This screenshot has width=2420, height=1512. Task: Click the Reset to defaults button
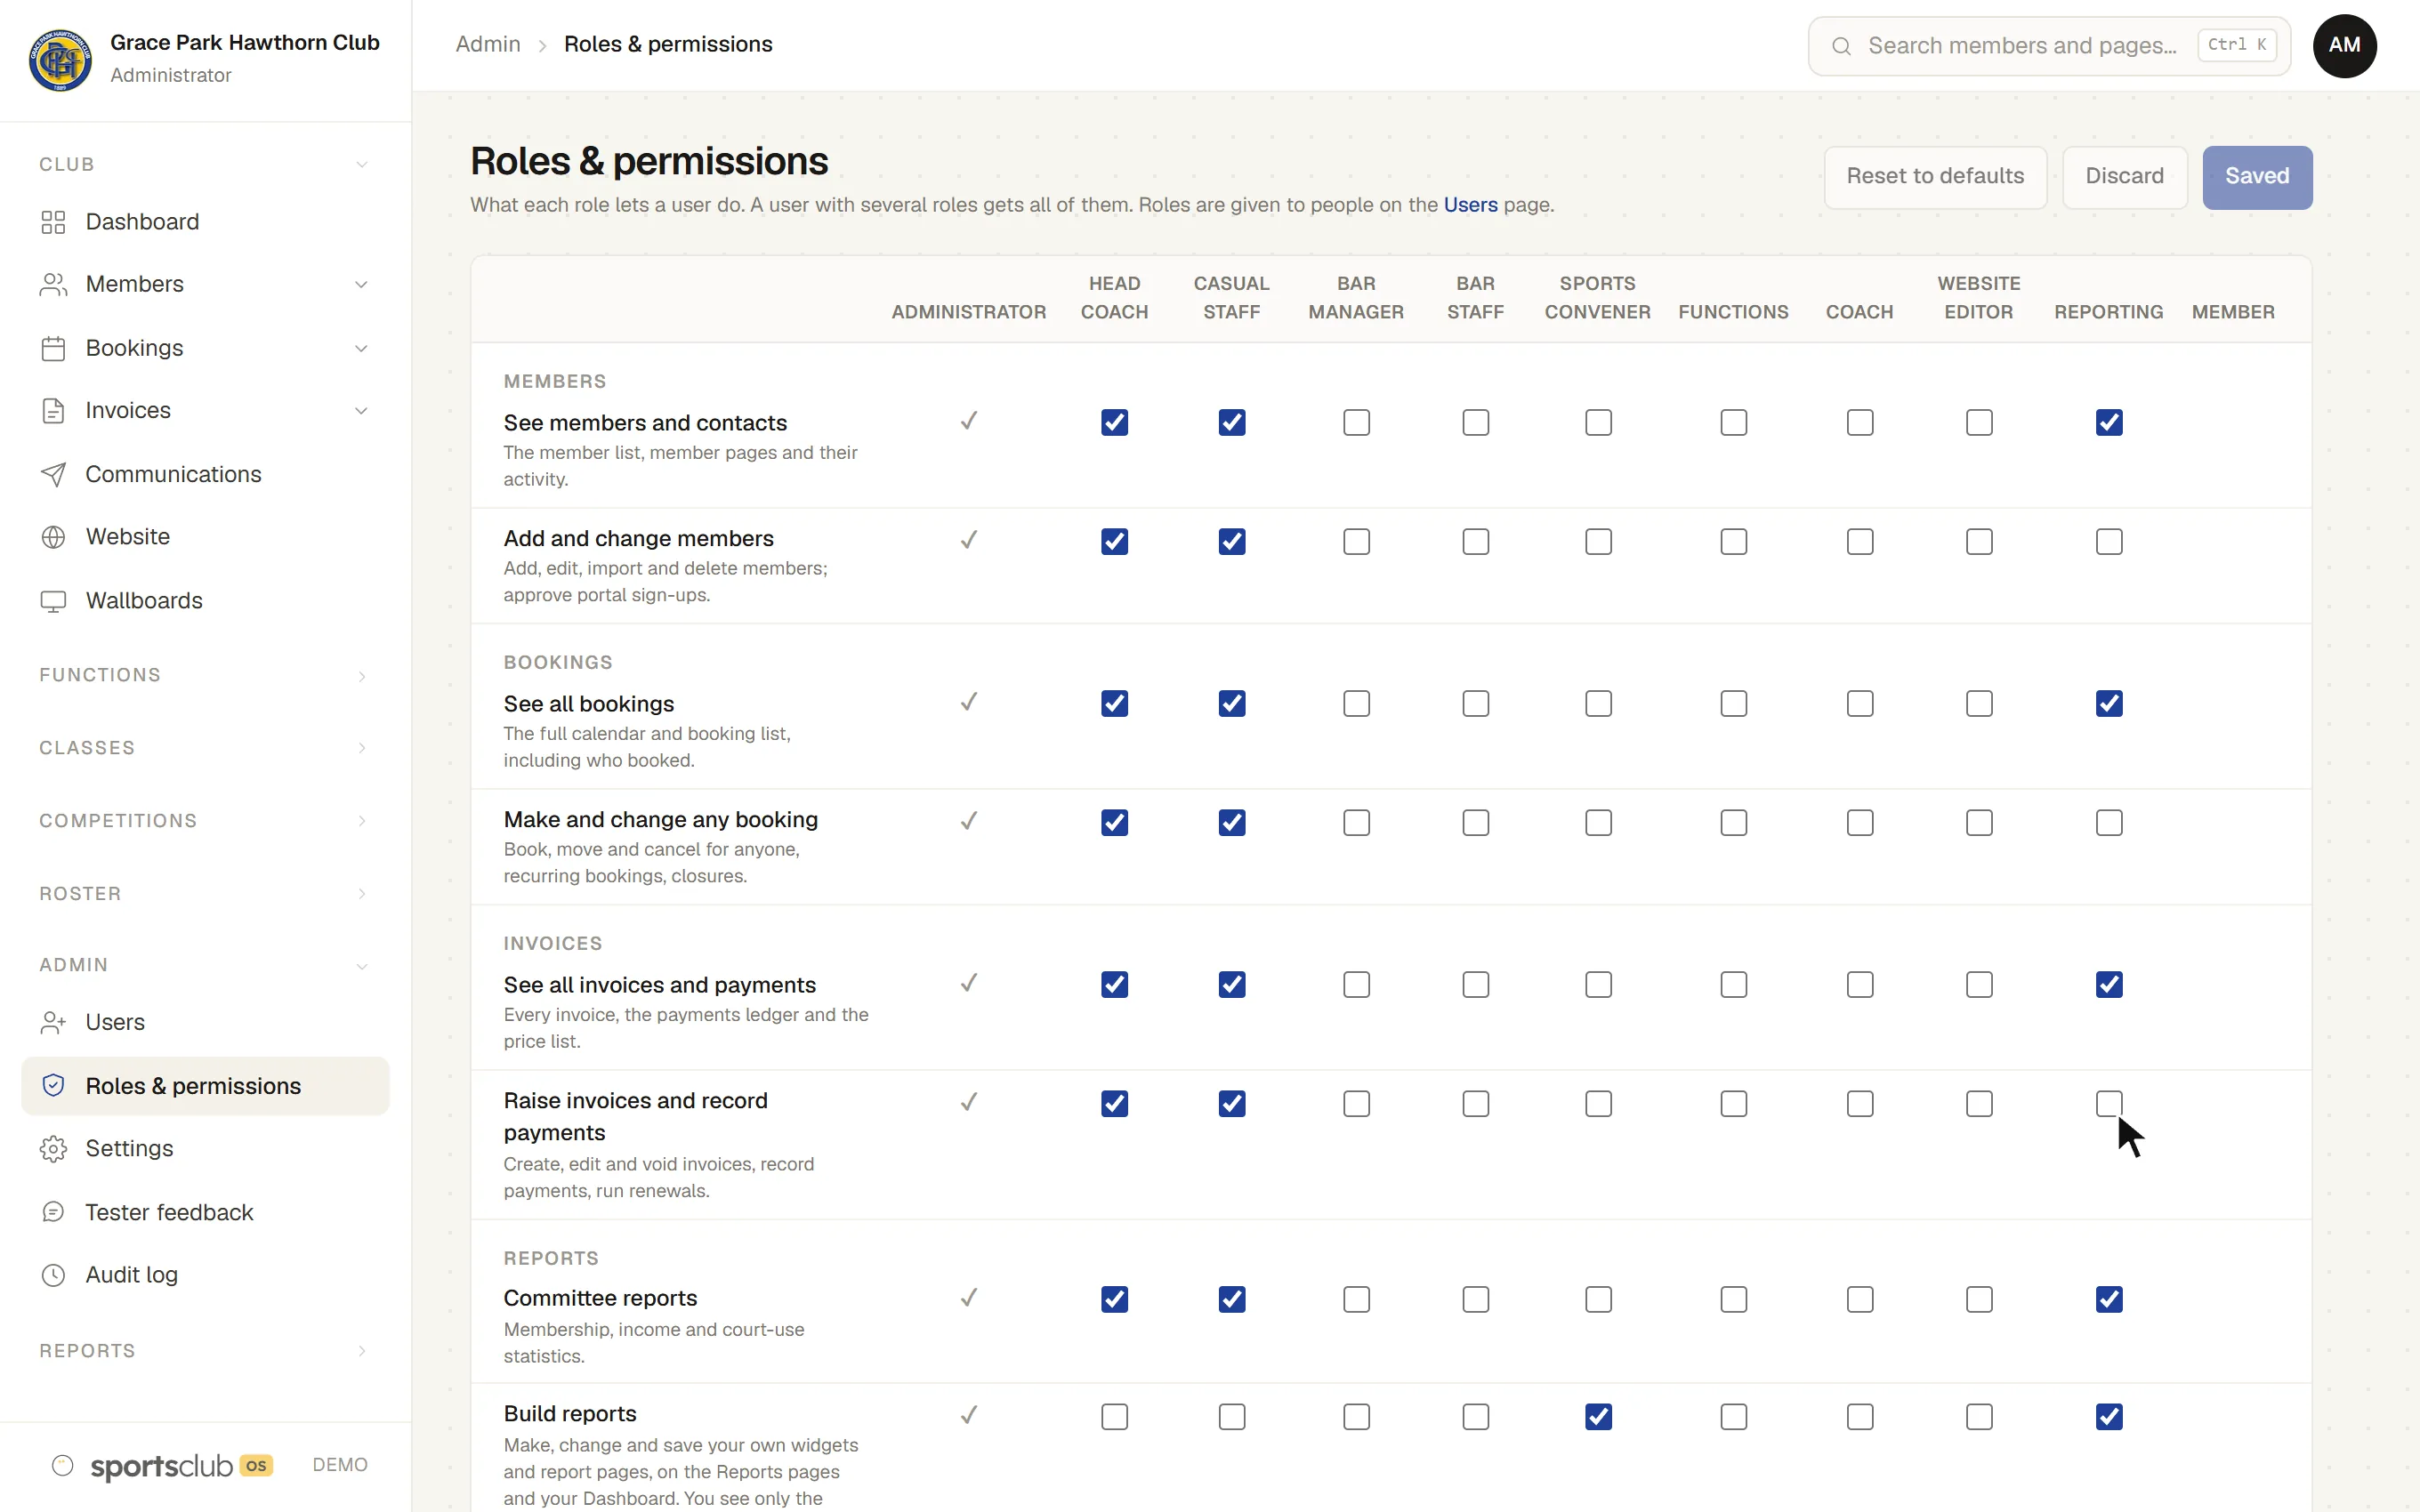coord(1935,177)
